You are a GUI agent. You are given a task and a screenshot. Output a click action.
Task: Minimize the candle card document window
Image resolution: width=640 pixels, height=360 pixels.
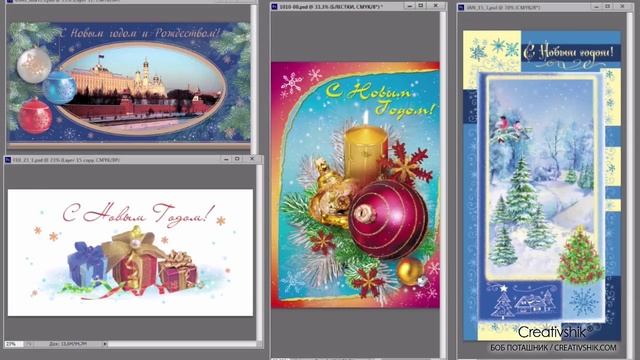tap(409, 6)
